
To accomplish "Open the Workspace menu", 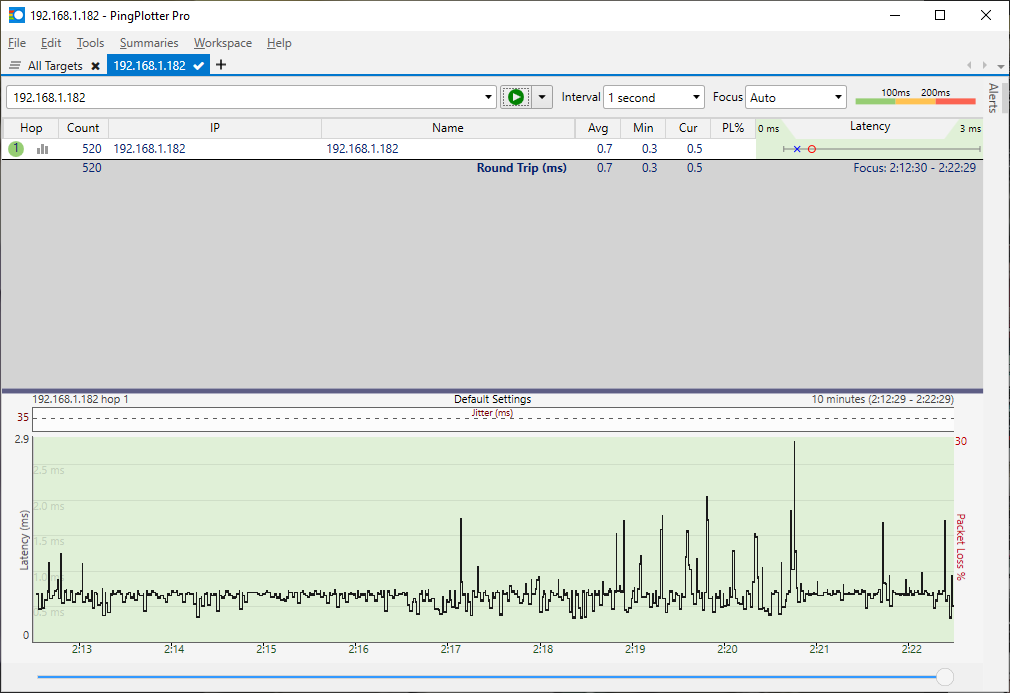I will pos(223,43).
